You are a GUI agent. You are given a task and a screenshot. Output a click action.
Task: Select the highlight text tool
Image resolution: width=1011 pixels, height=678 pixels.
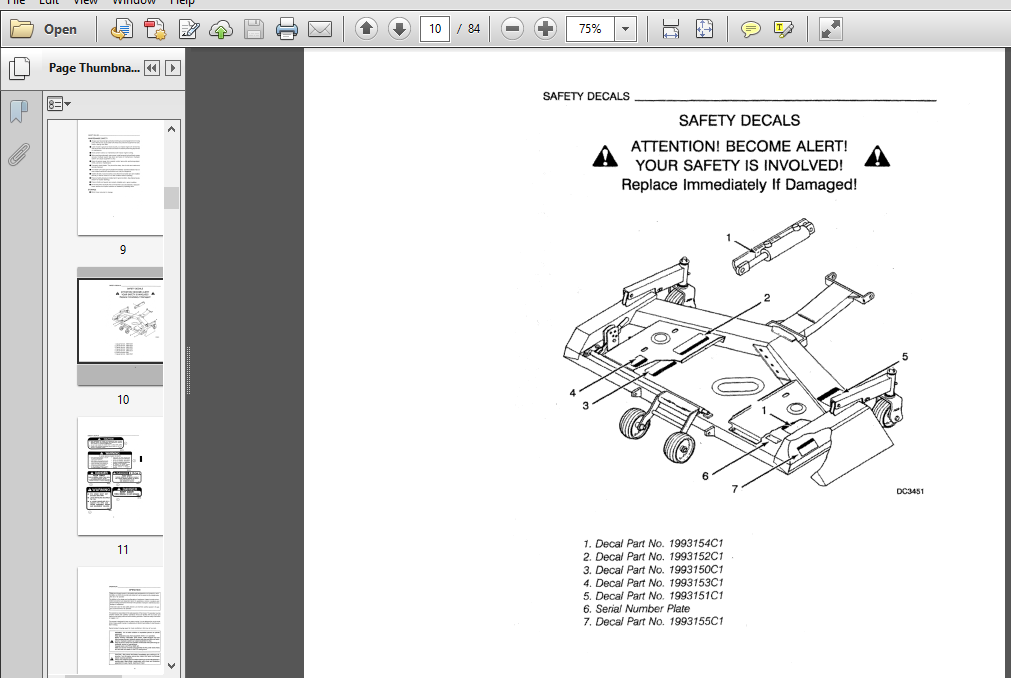pos(783,29)
